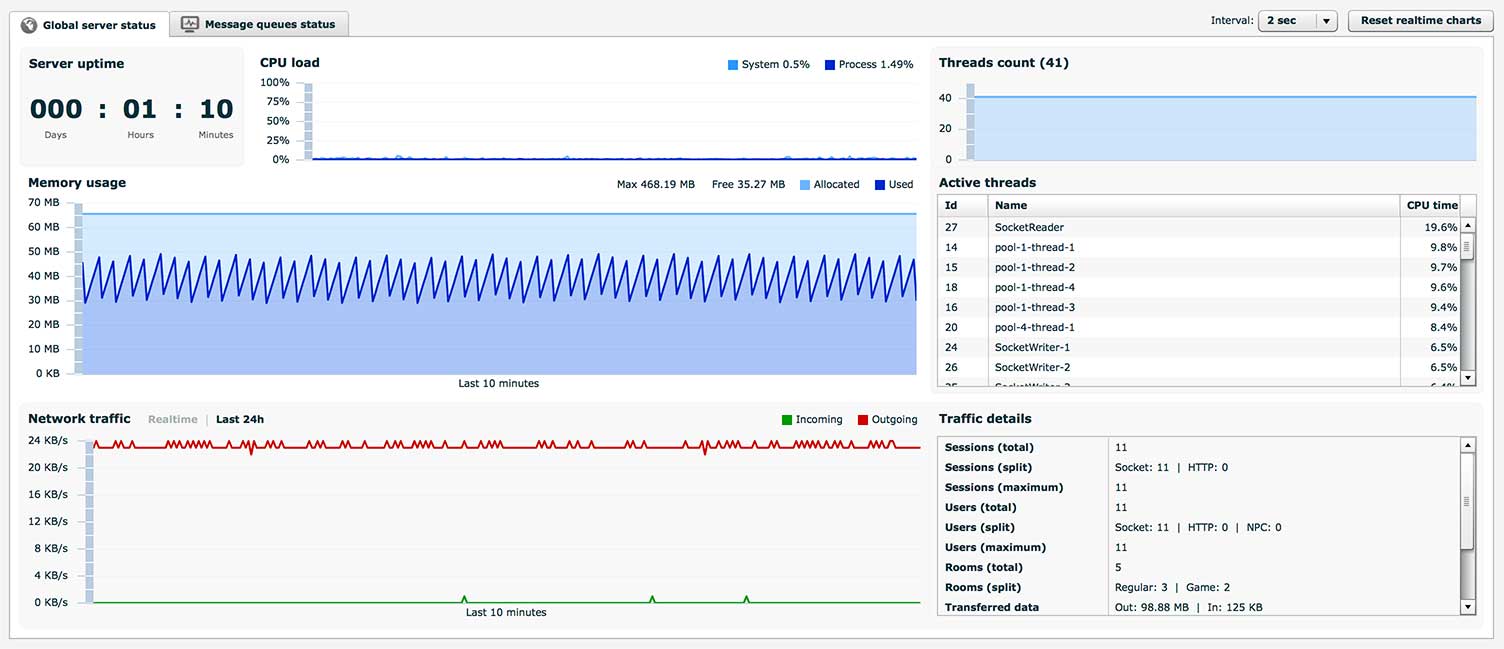This screenshot has height=649, width=1504.
Task: Select the Global server status tab
Action: pyautogui.click(x=98, y=25)
